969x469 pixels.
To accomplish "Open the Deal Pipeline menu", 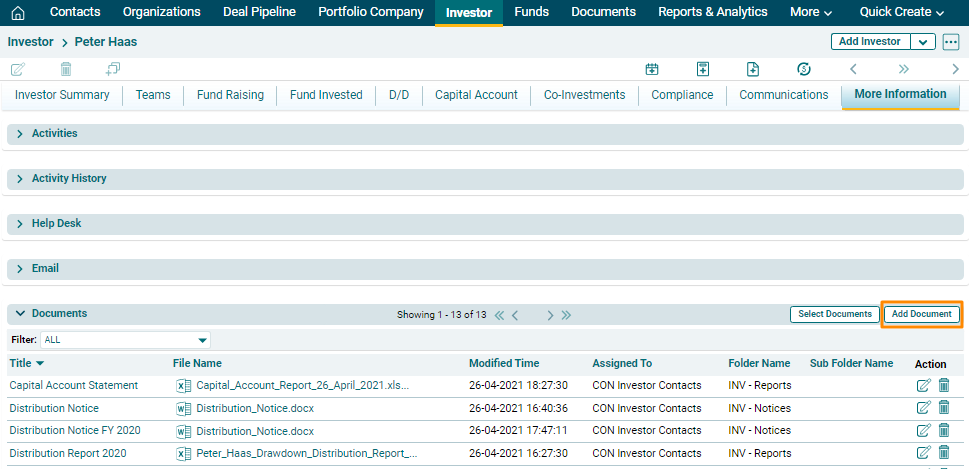I will point(259,12).
